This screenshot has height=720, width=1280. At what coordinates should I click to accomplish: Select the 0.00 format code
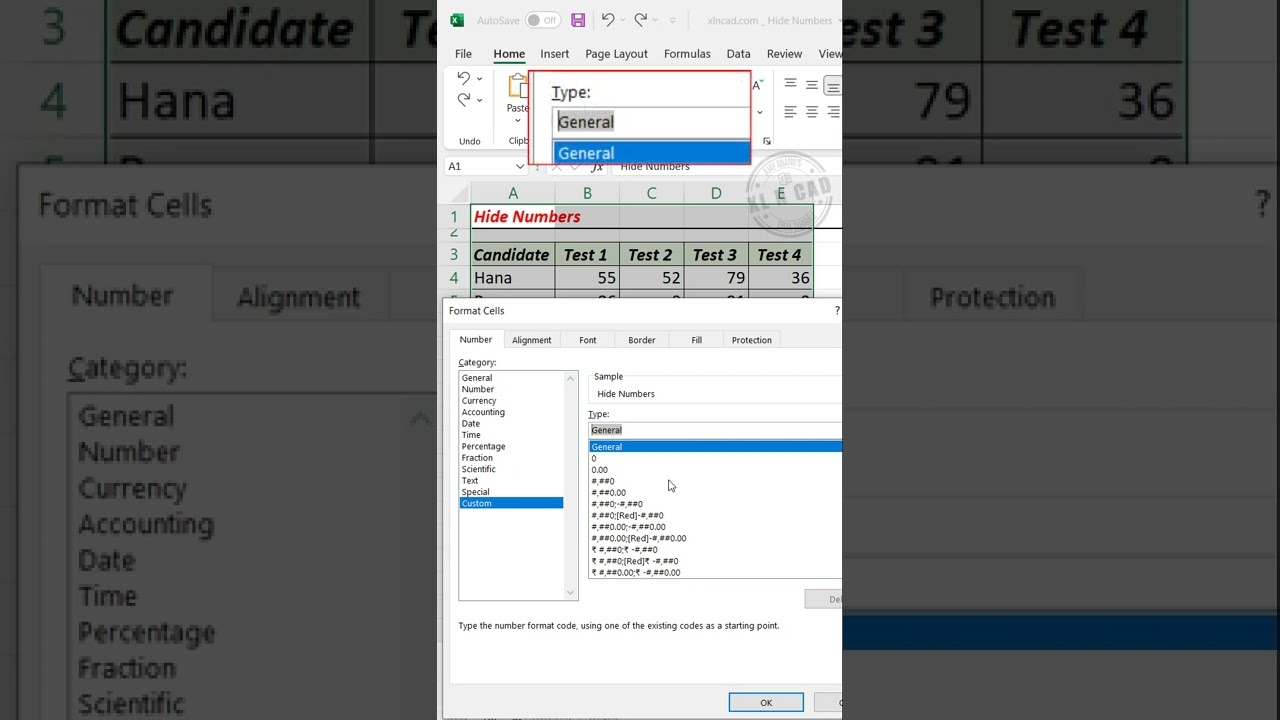tap(715, 470)
